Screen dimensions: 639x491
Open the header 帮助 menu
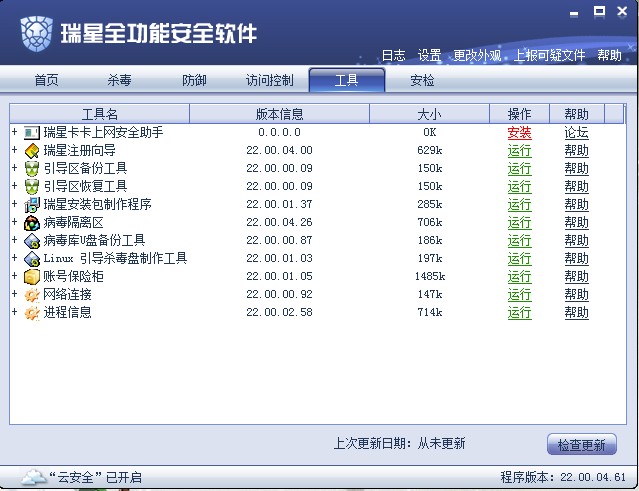pyautogui.click(x=610, y=55)
